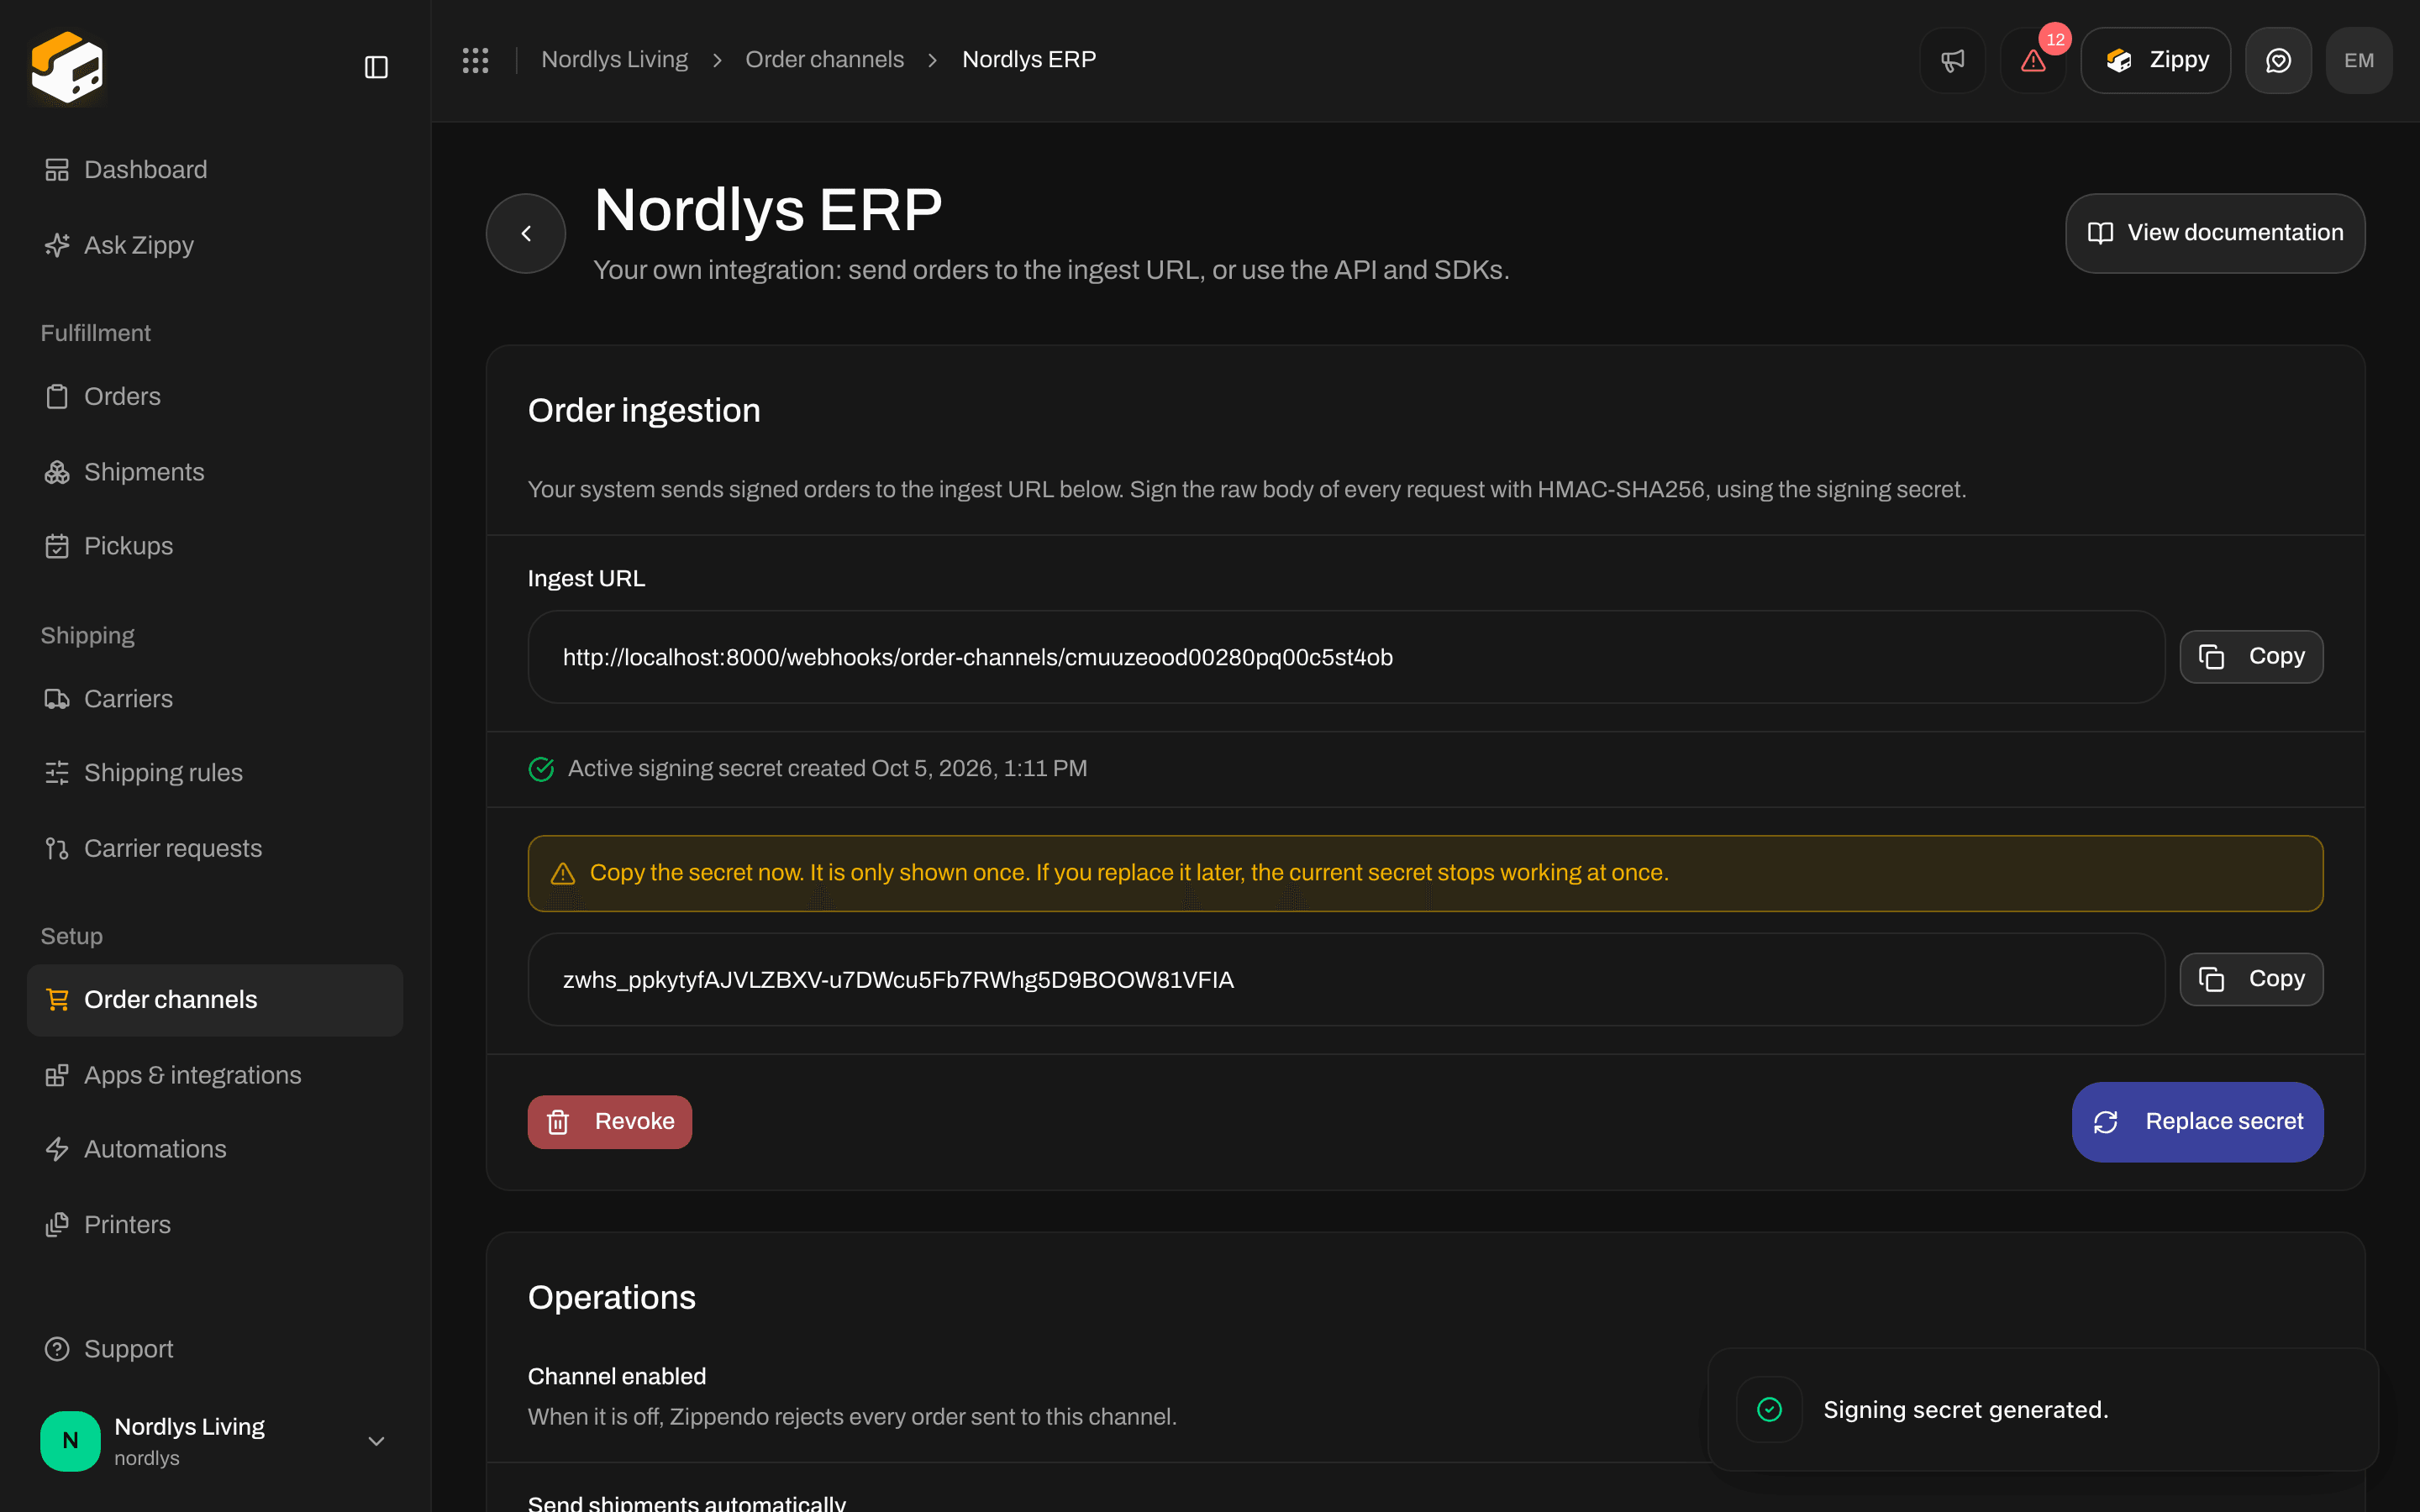Open Dashboard in sidebar
2420x1512 pixels.
(215, 170)
